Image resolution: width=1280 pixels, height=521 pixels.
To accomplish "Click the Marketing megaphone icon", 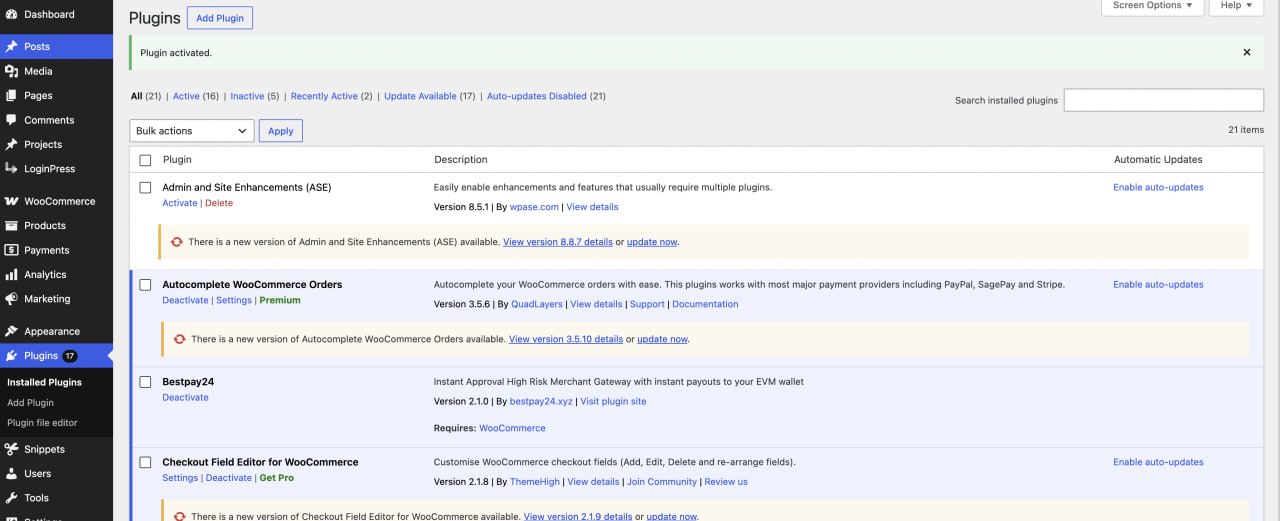I will [11, 298].
